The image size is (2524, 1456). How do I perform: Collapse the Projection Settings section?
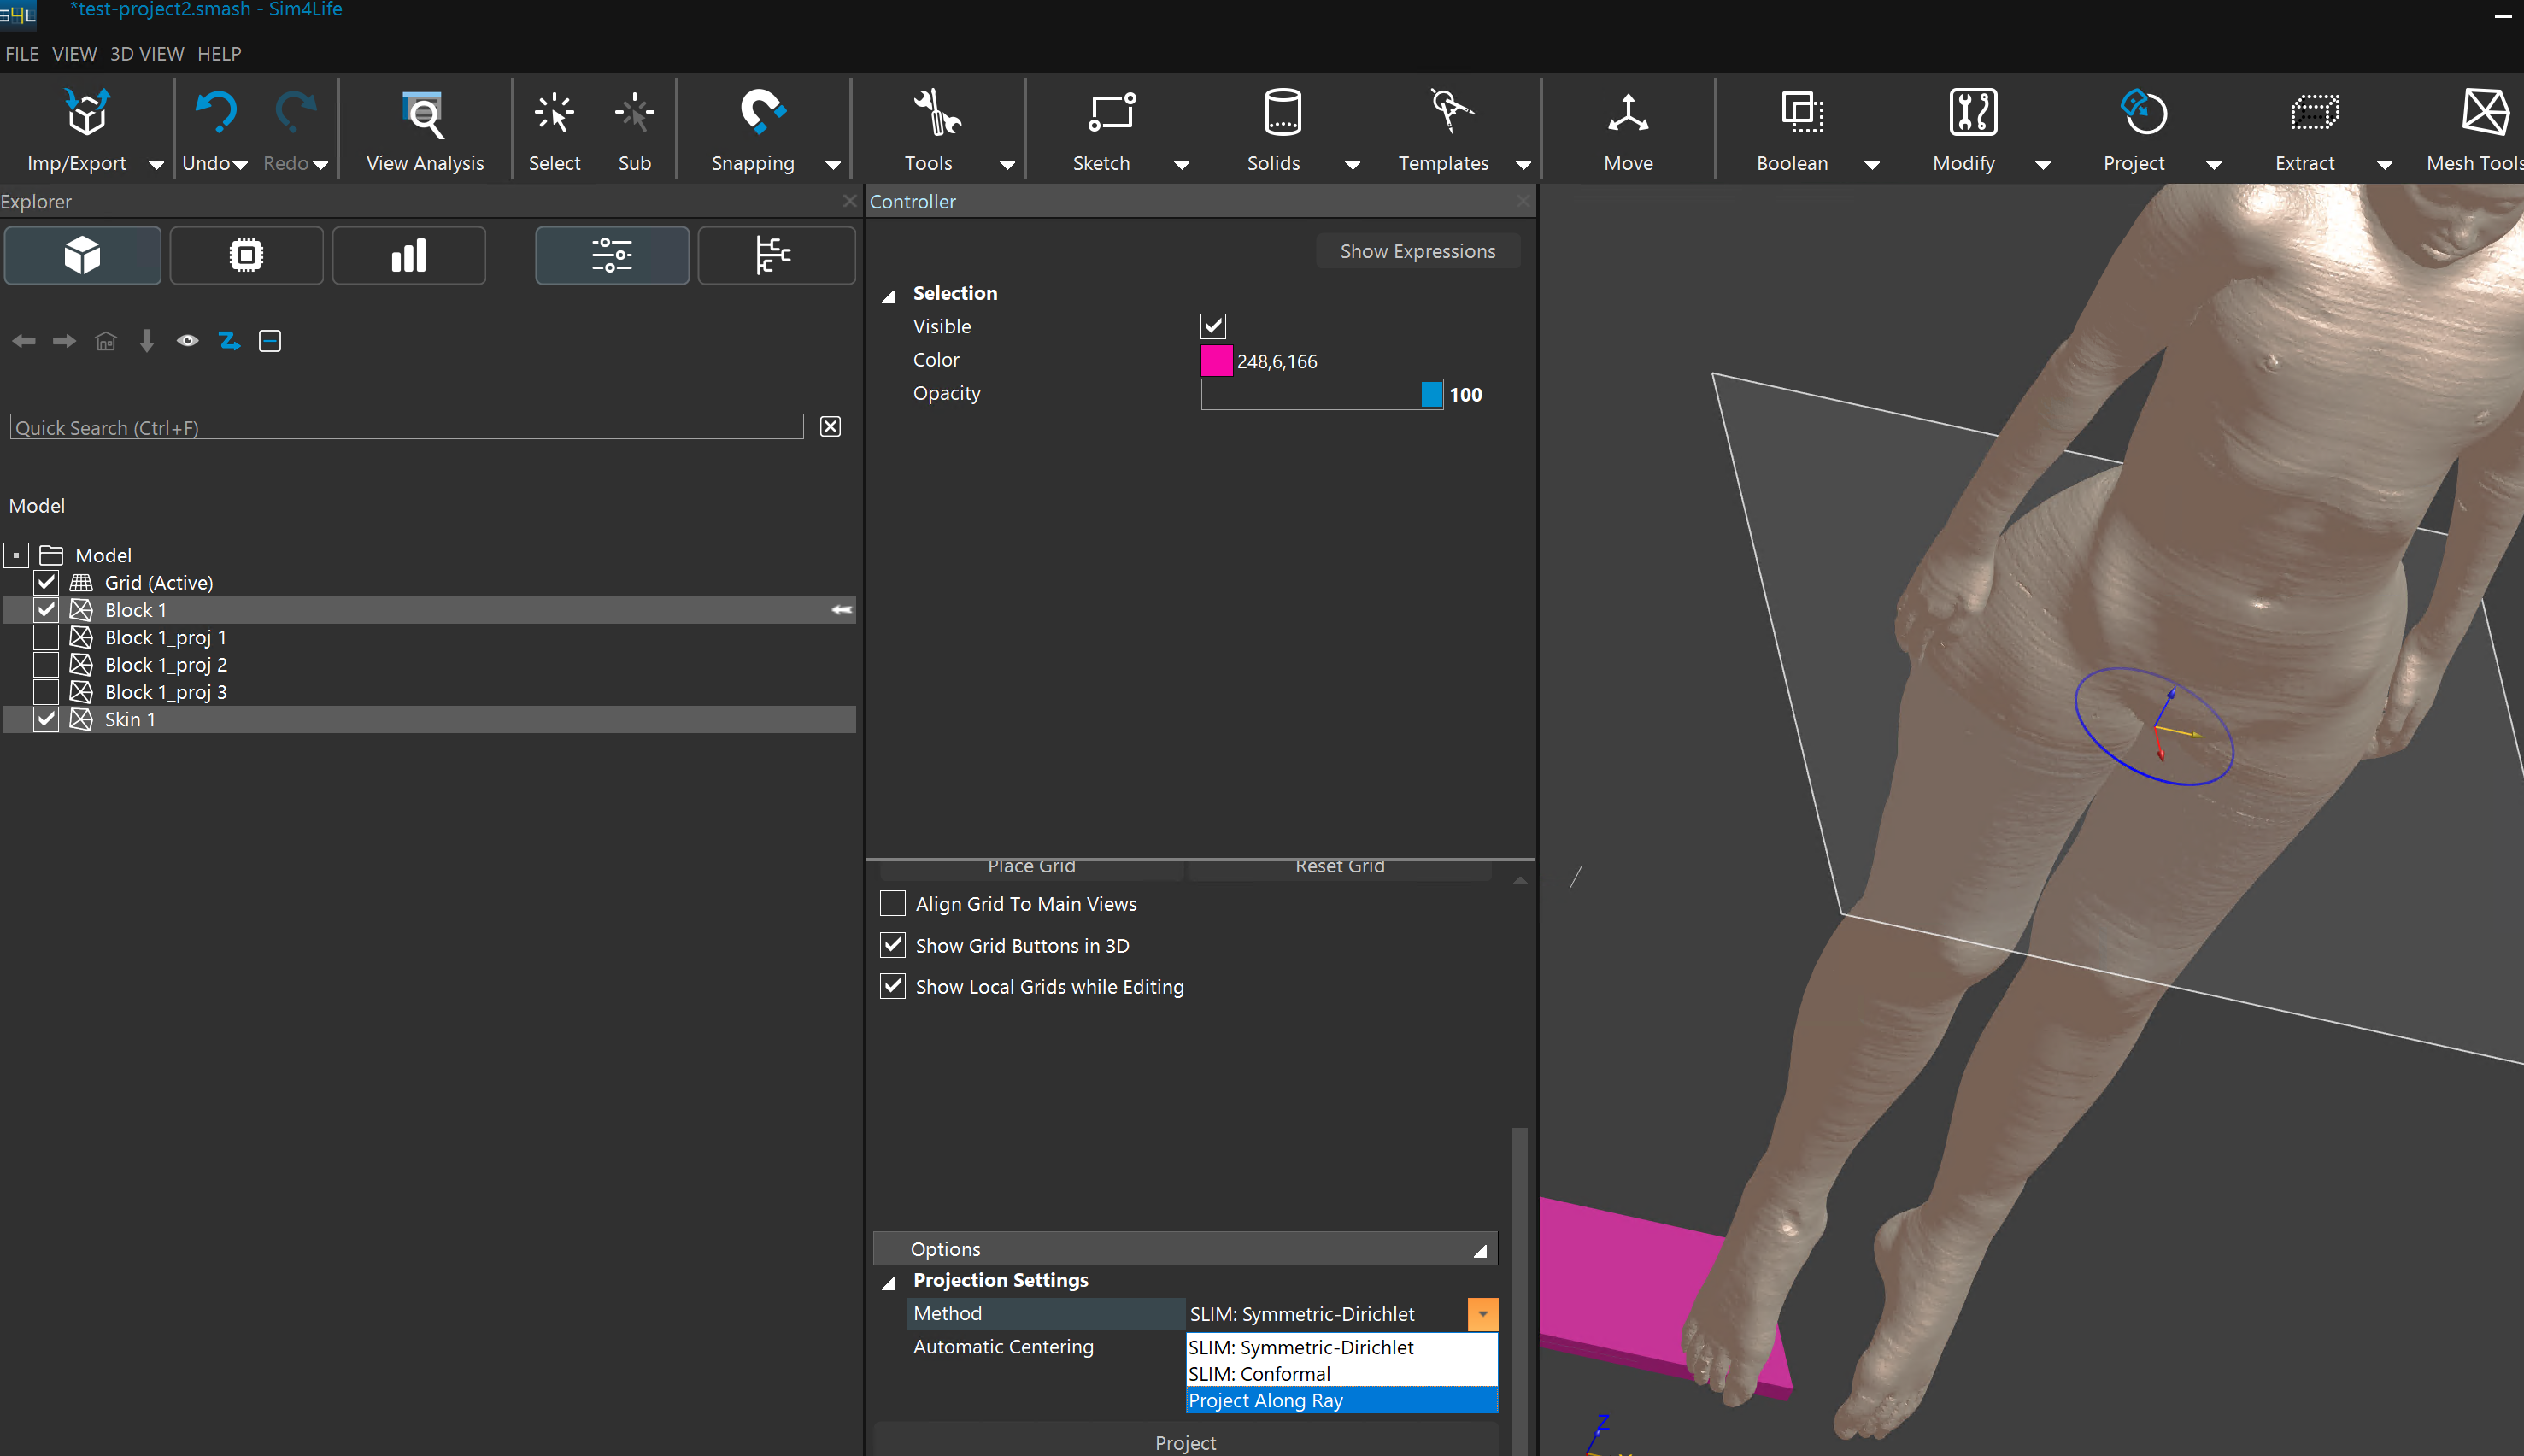pos(888,1281)
